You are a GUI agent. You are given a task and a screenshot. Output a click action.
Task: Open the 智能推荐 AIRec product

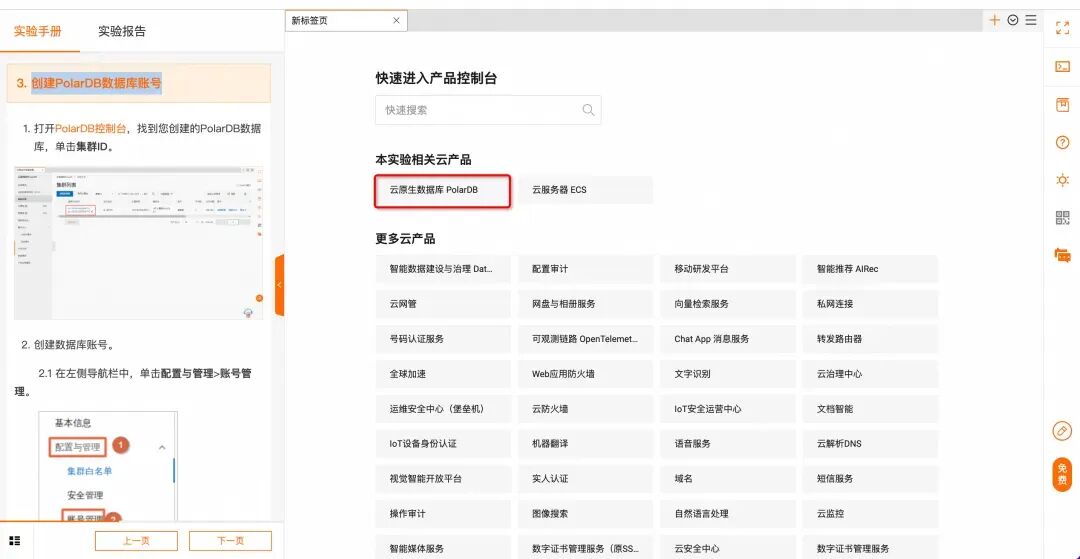point(871,269)
